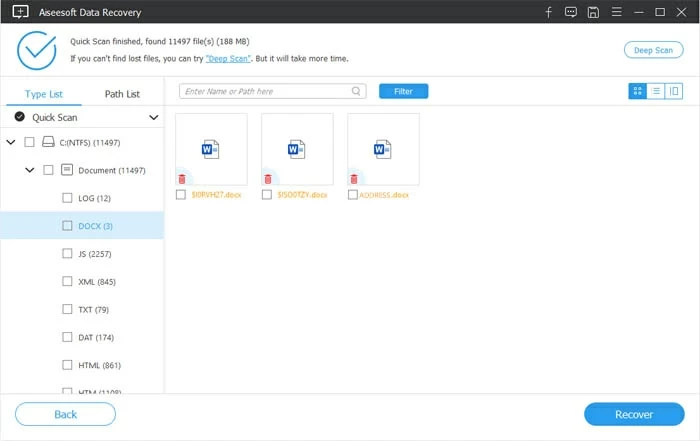
Task: Open the $IS00TZY.docx thumbnail
Action: coord(296,149)
